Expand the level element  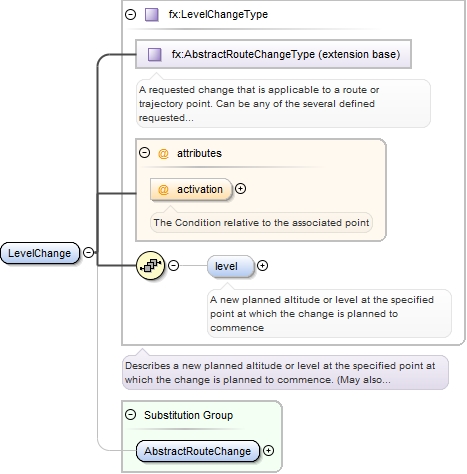pyautogui.click(x=262, y=265)
